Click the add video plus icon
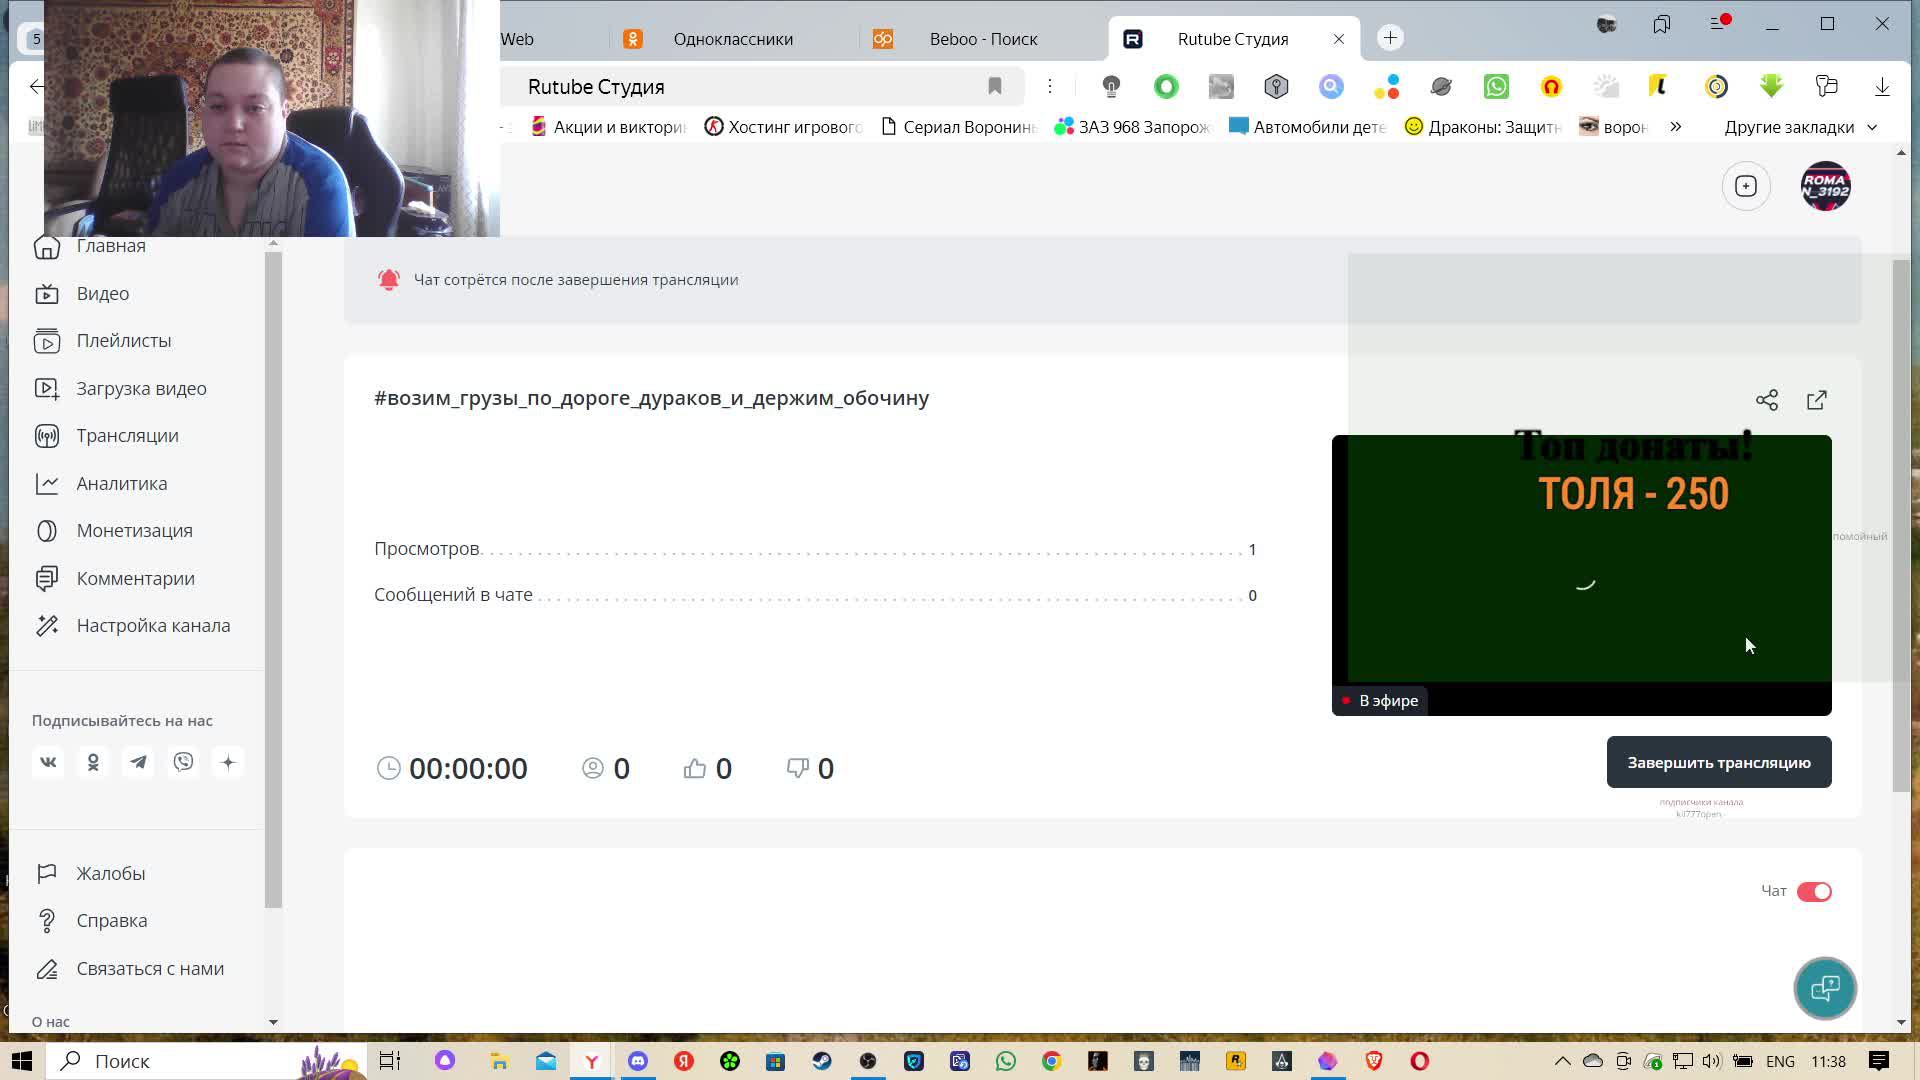 point(1746,186)
